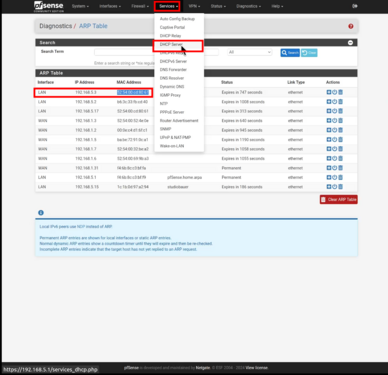
Task: Collapse the Search panel minus icon
Action: click(350, 43)
